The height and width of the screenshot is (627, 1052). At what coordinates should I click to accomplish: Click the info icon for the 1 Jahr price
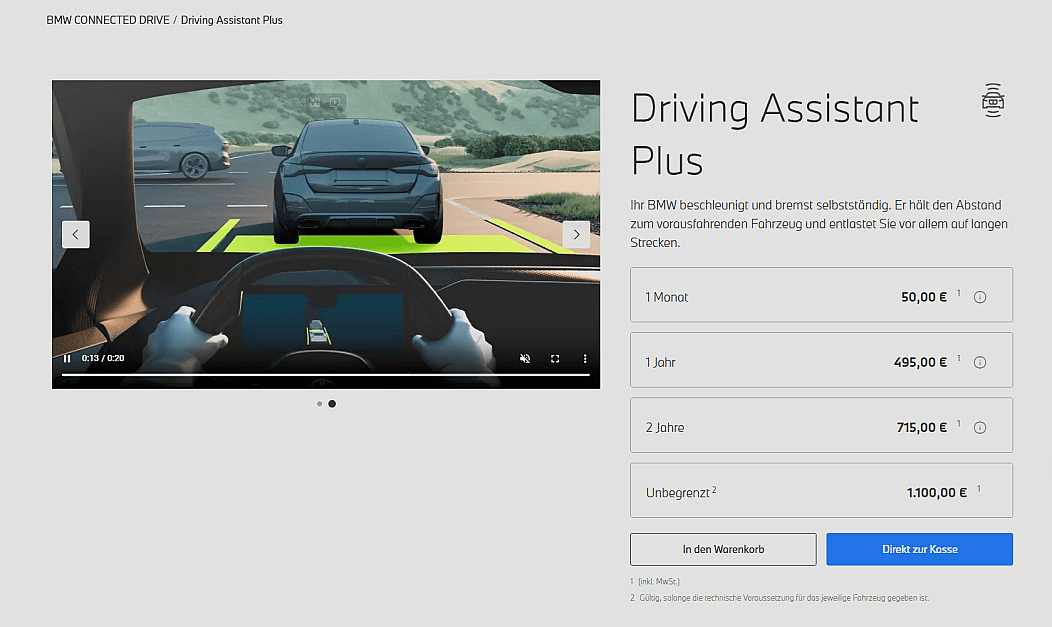pyautogui.click(x=980, y=362)
